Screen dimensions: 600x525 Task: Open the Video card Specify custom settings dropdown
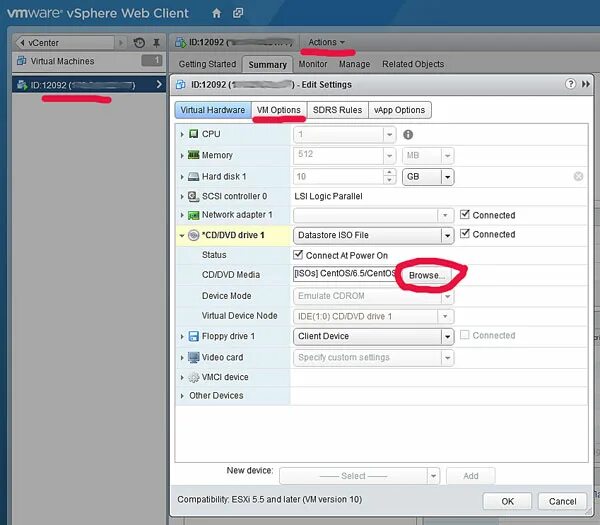pyautogui.click(x=373, y=358)
